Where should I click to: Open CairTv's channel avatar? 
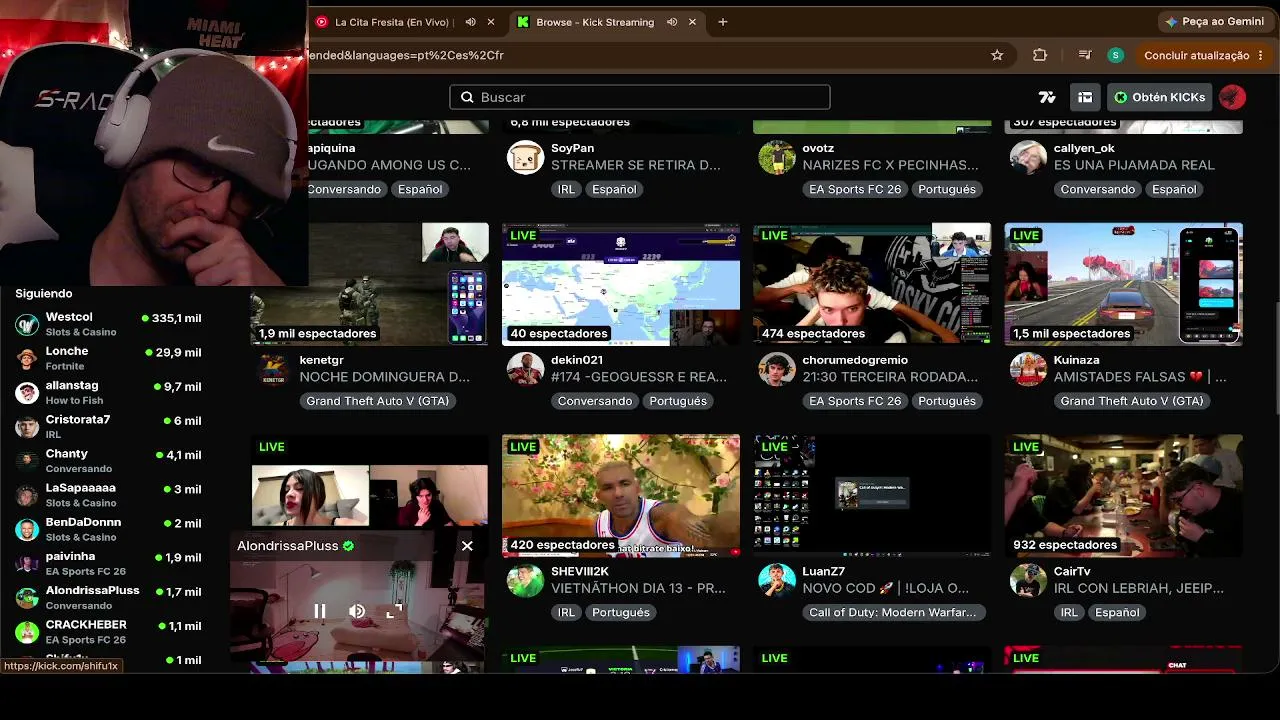[1028, 580]
